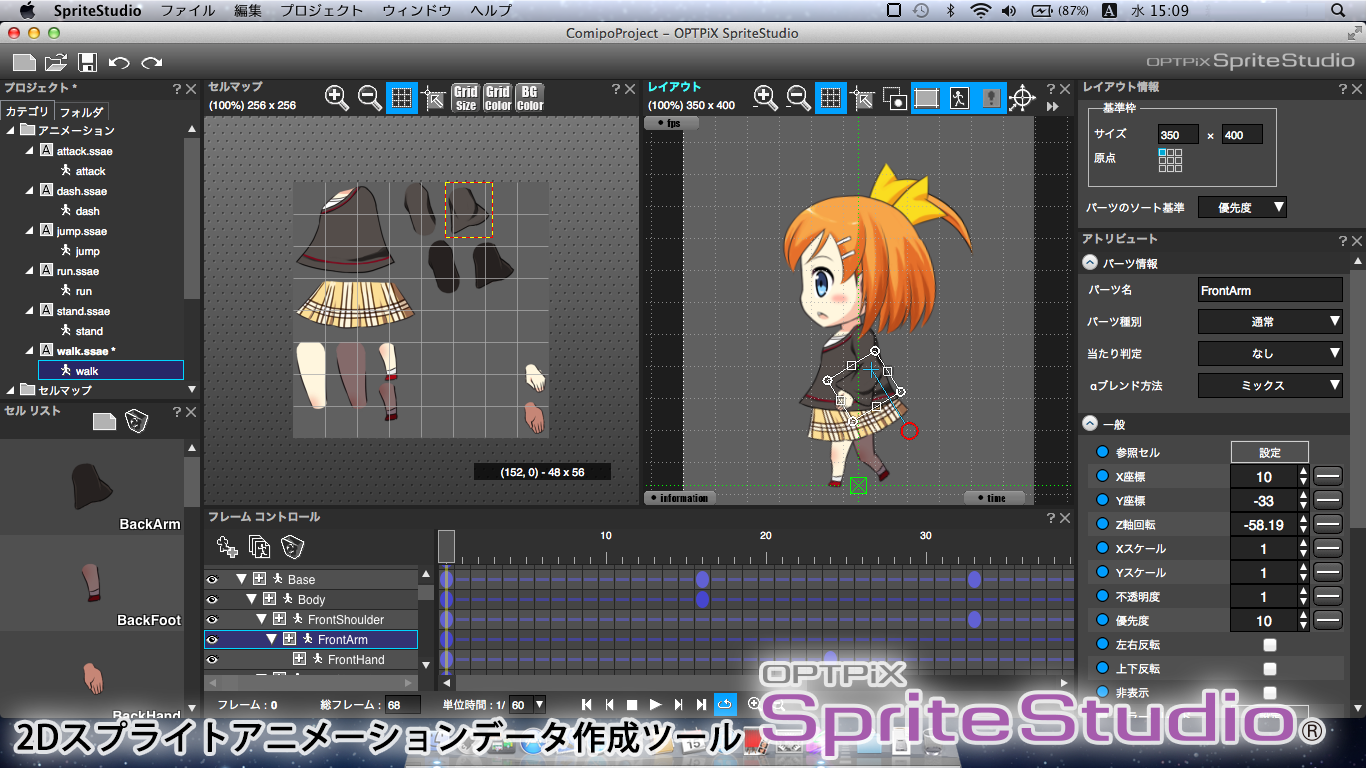This screenshot has width=1366, height=768.
Task: Toggle visibility of FrontShoulder part
Action: (x=211, y=619)
